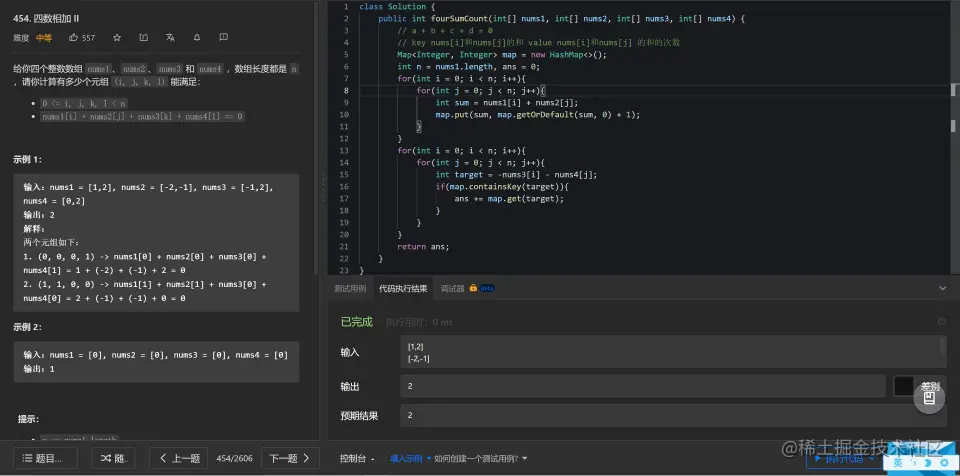Click the 454/2606 problem counter
The height and width of the screenshot is (476, 960).
pos(235,458)
